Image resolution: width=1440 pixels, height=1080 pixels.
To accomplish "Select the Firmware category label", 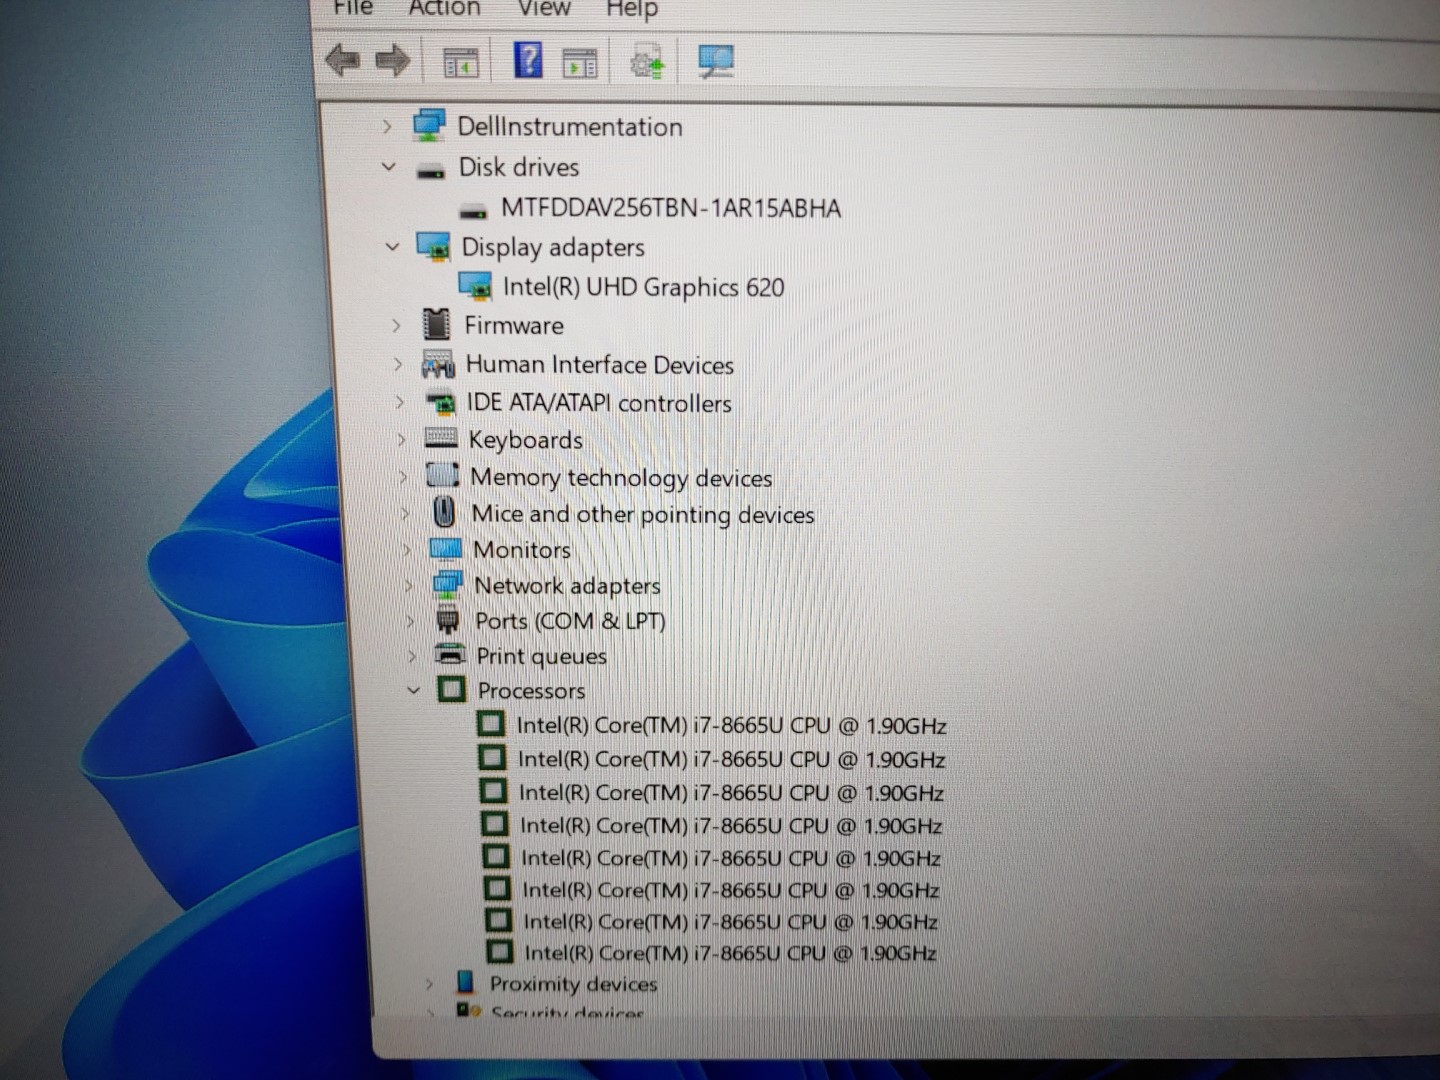I will coord(514,325).
